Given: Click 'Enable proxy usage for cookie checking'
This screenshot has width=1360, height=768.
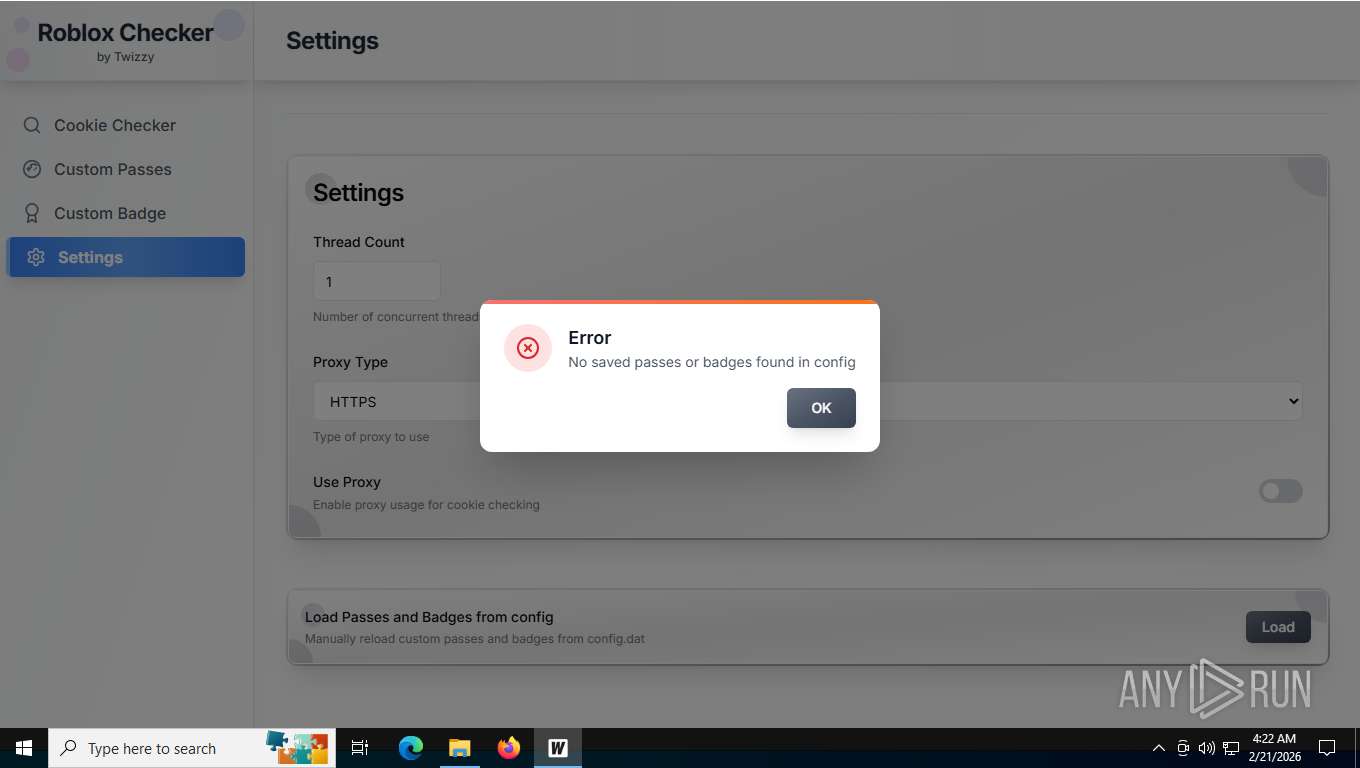Looking at the screenshot, I should coord(426,505).
